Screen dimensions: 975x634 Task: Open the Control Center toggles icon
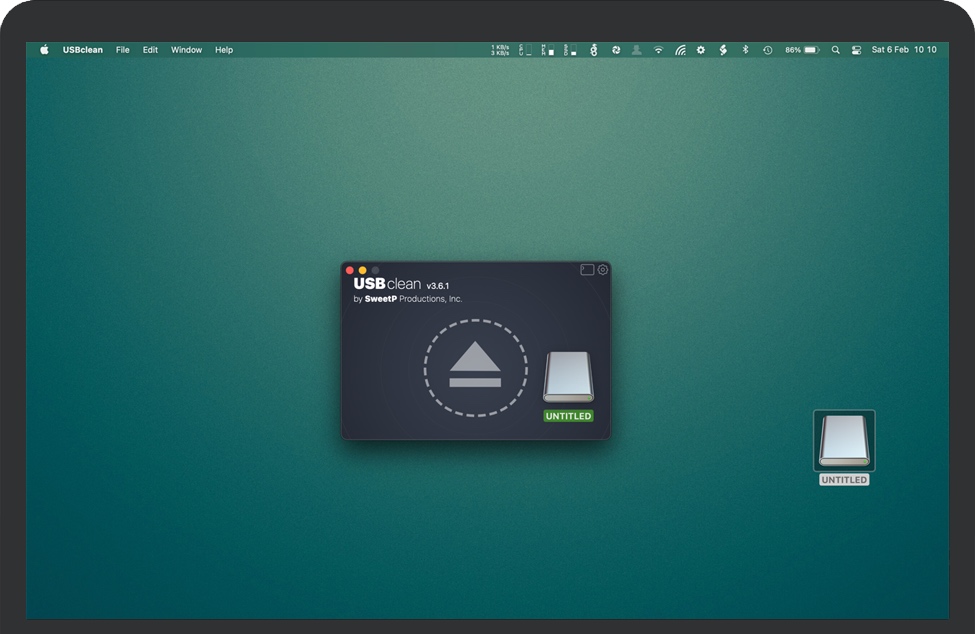[x=856, y=50]
